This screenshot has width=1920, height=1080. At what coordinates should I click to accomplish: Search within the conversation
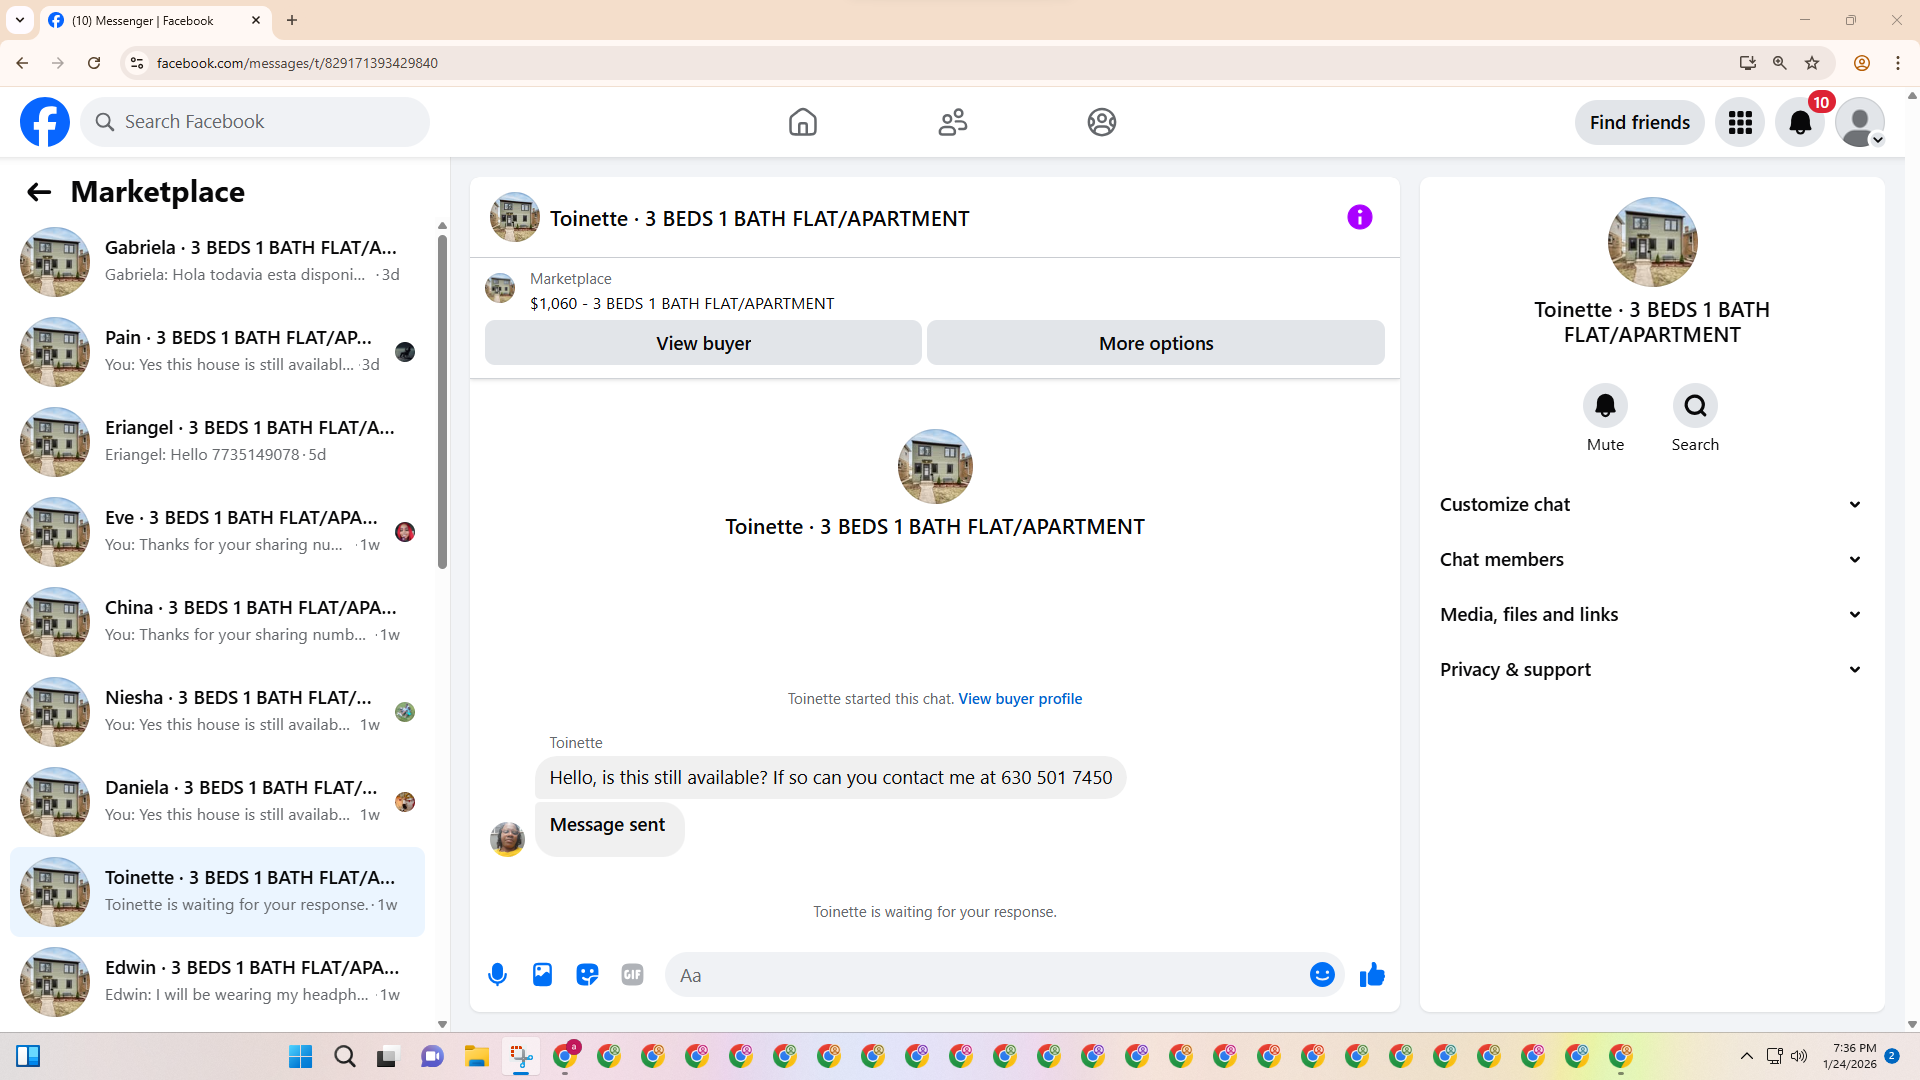point(1694,406)
